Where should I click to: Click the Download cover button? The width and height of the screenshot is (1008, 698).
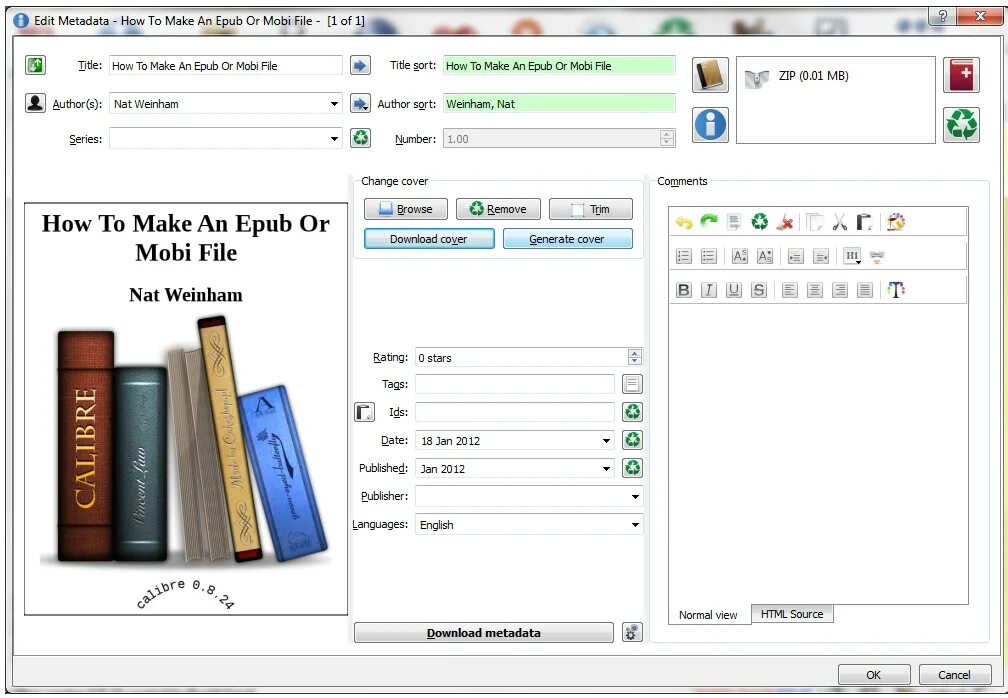point(429,238)
